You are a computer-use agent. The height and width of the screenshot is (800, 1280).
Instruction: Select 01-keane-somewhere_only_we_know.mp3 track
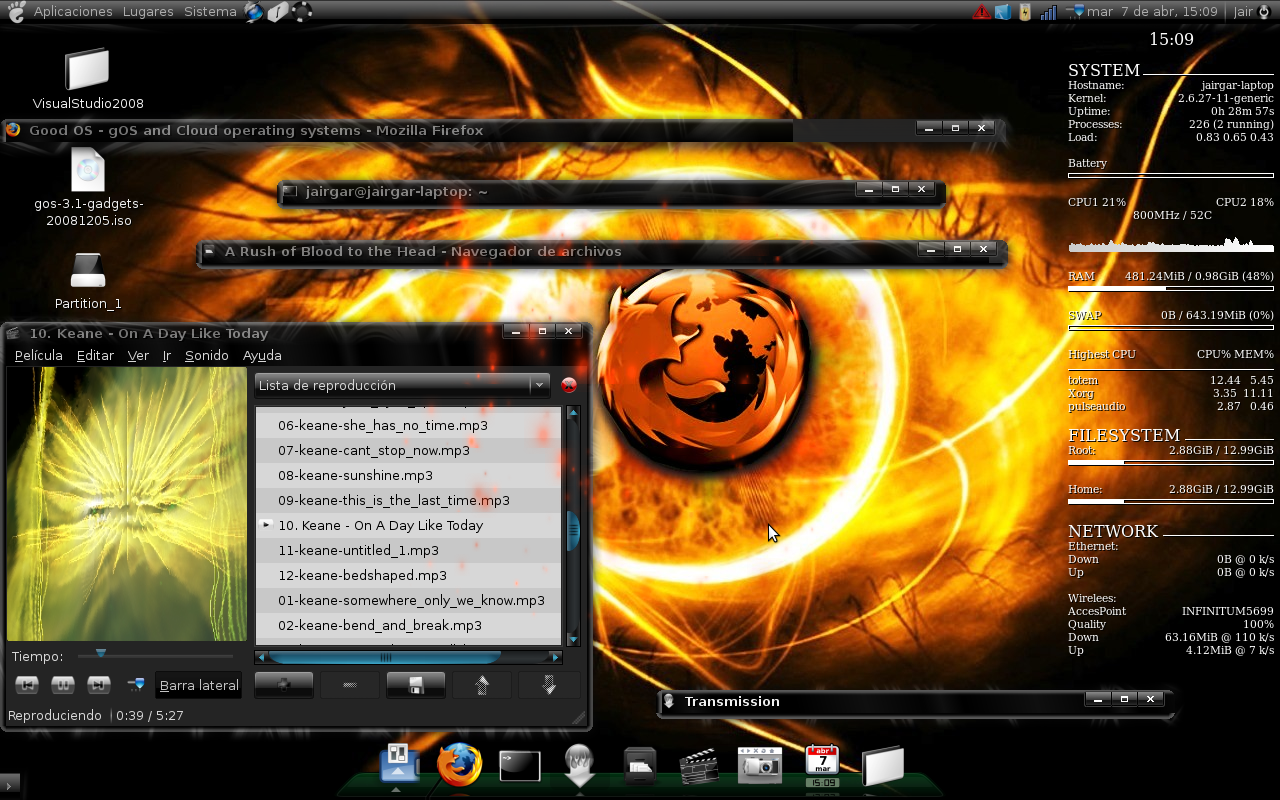[x=408, y=600]
